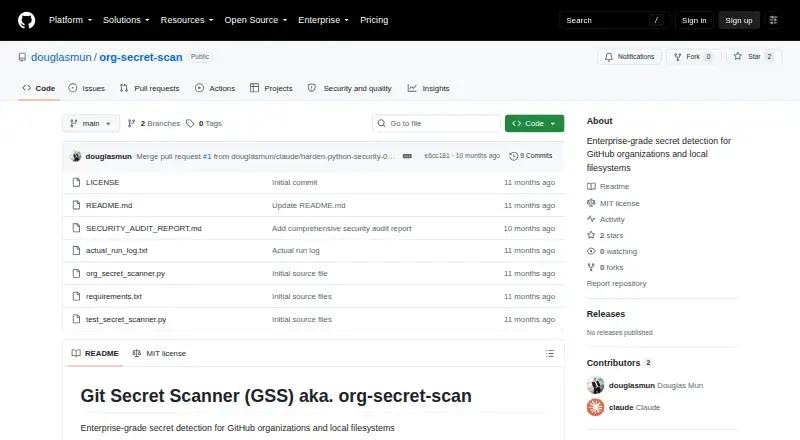Expand the Platform menu
Screen dimensions: 800x440
point(70,20)
